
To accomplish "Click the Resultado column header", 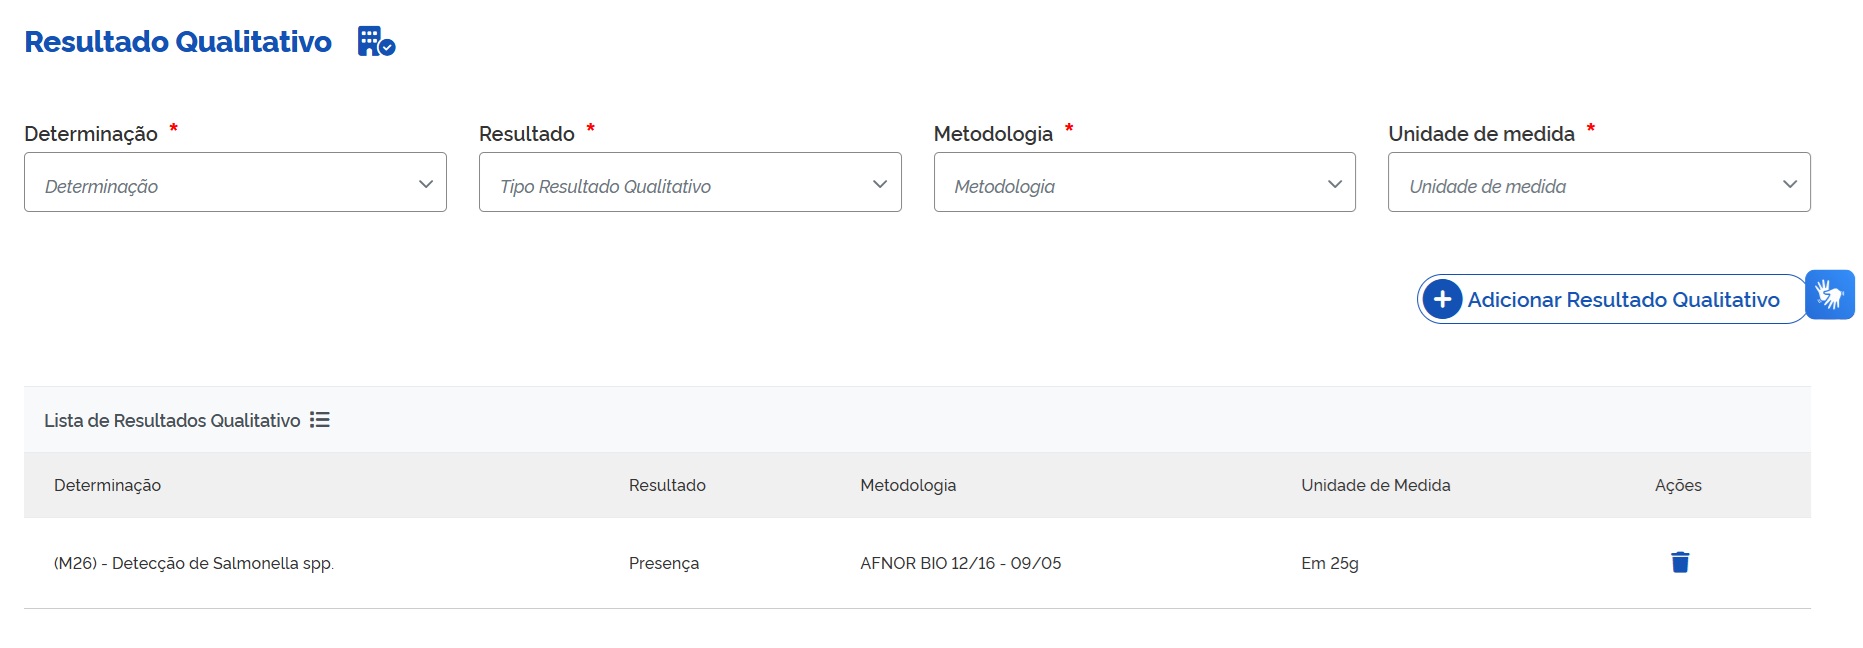I will 667,485.
